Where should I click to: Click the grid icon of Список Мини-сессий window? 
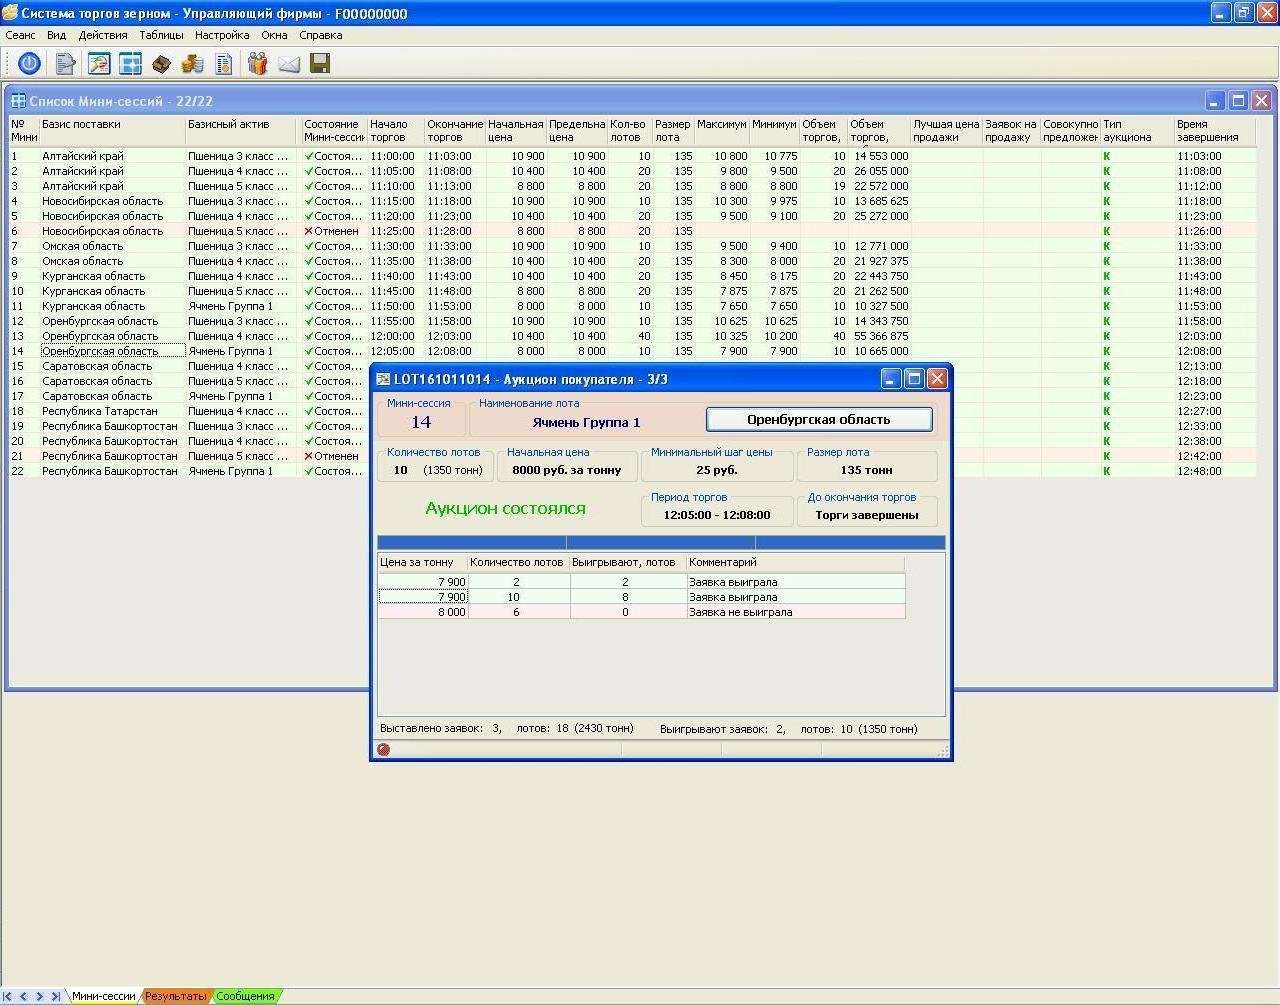pyautogui.click(x=18, y=101)
